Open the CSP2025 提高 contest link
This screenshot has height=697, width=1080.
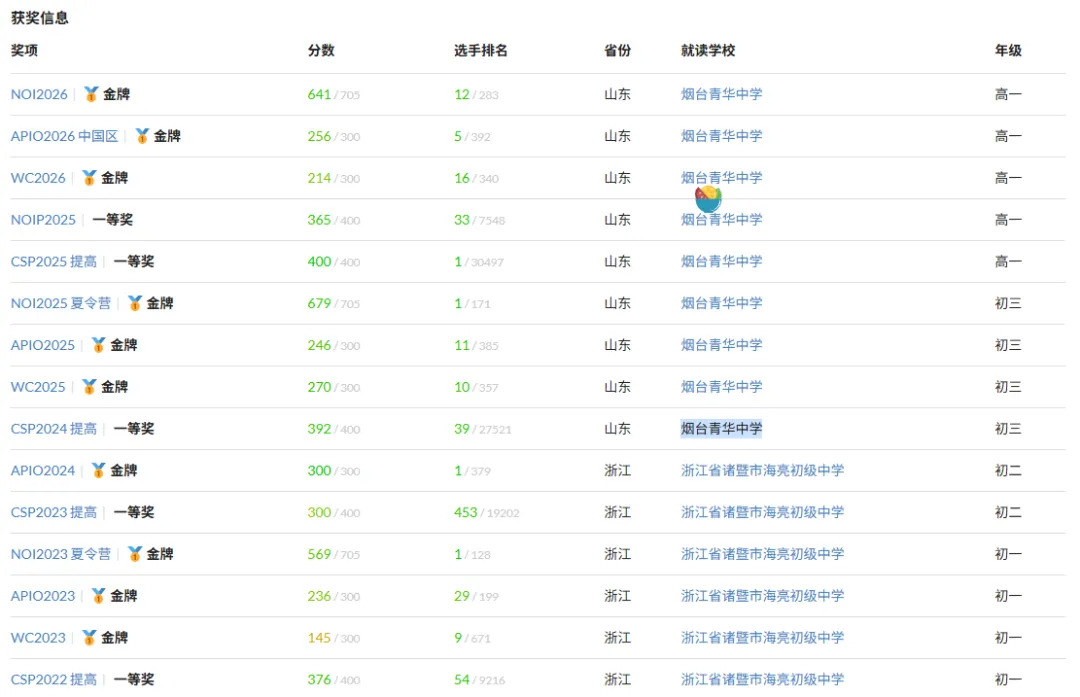click(54, 262)
